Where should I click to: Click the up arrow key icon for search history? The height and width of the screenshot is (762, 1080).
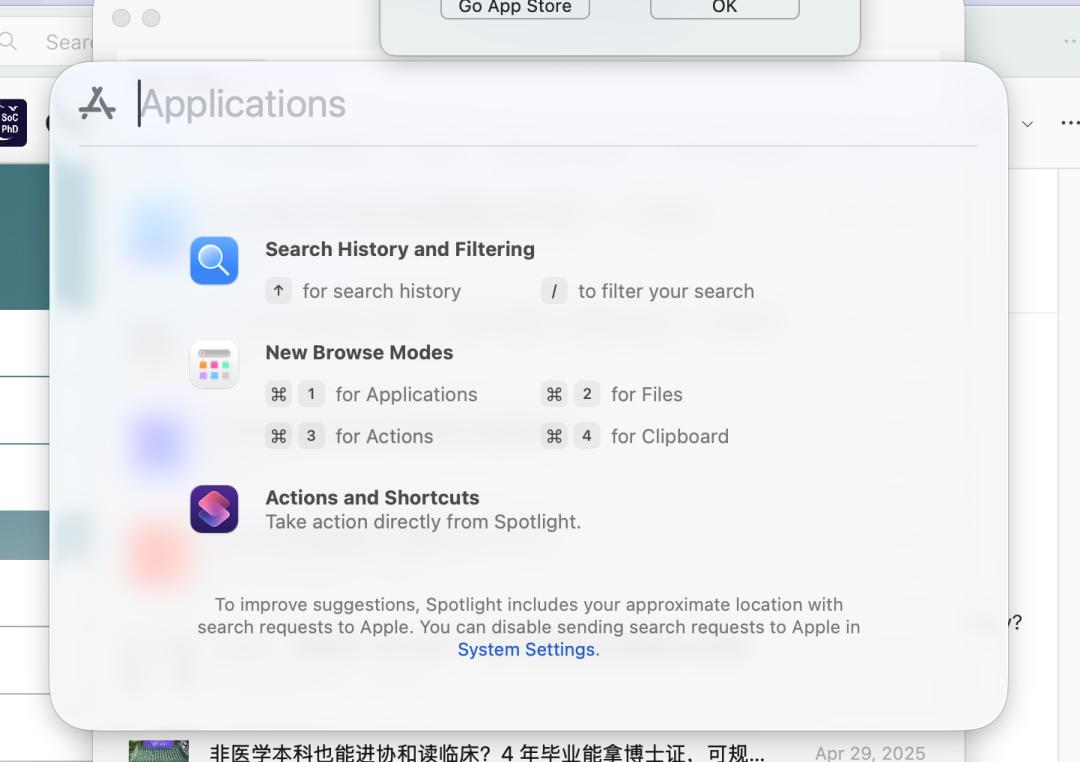(x=278, y=291)
